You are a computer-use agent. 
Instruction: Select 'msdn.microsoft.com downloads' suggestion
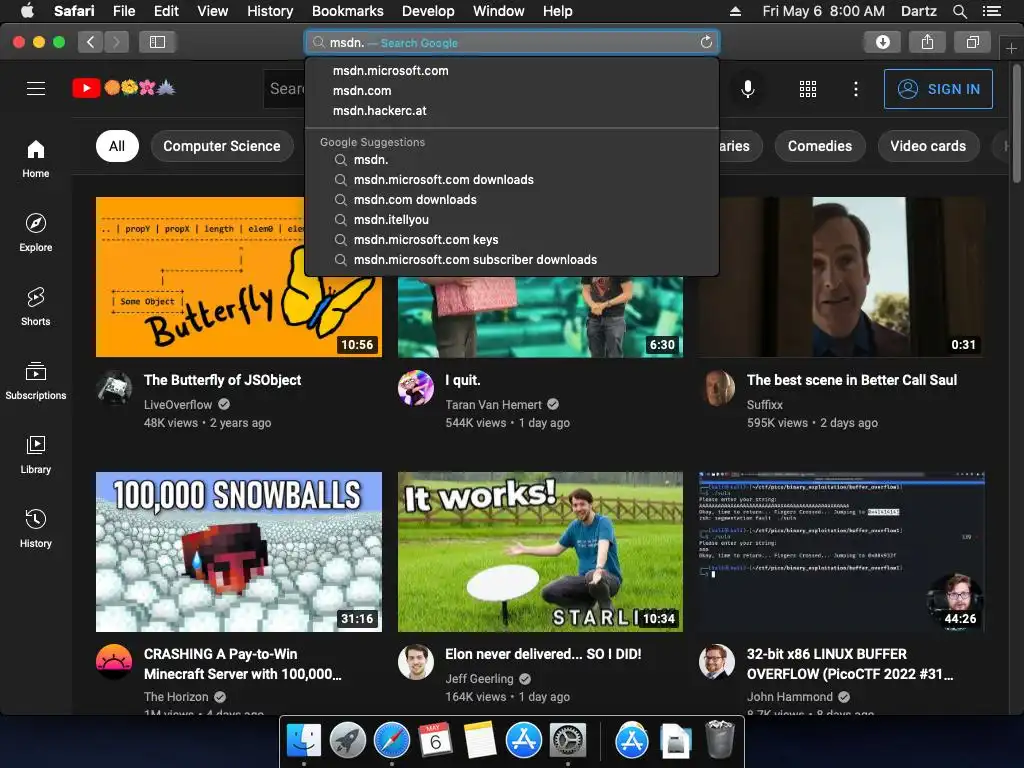click(x=512, y=180)
